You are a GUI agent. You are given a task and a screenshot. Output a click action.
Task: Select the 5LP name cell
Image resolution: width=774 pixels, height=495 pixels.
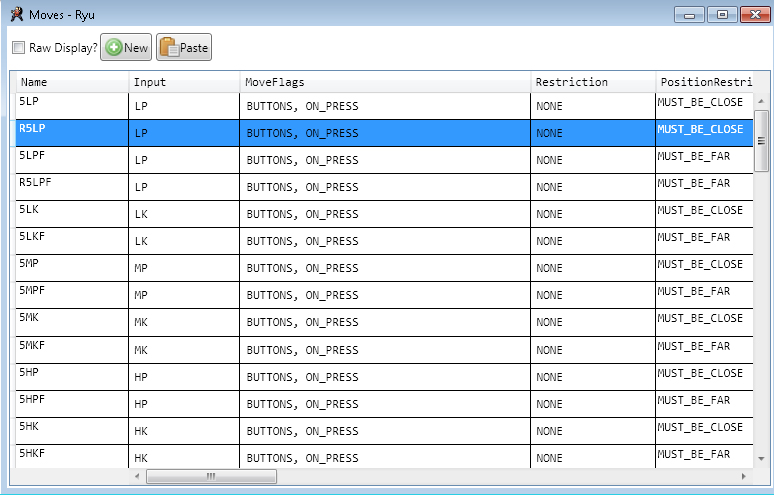[x=72, y=106]
